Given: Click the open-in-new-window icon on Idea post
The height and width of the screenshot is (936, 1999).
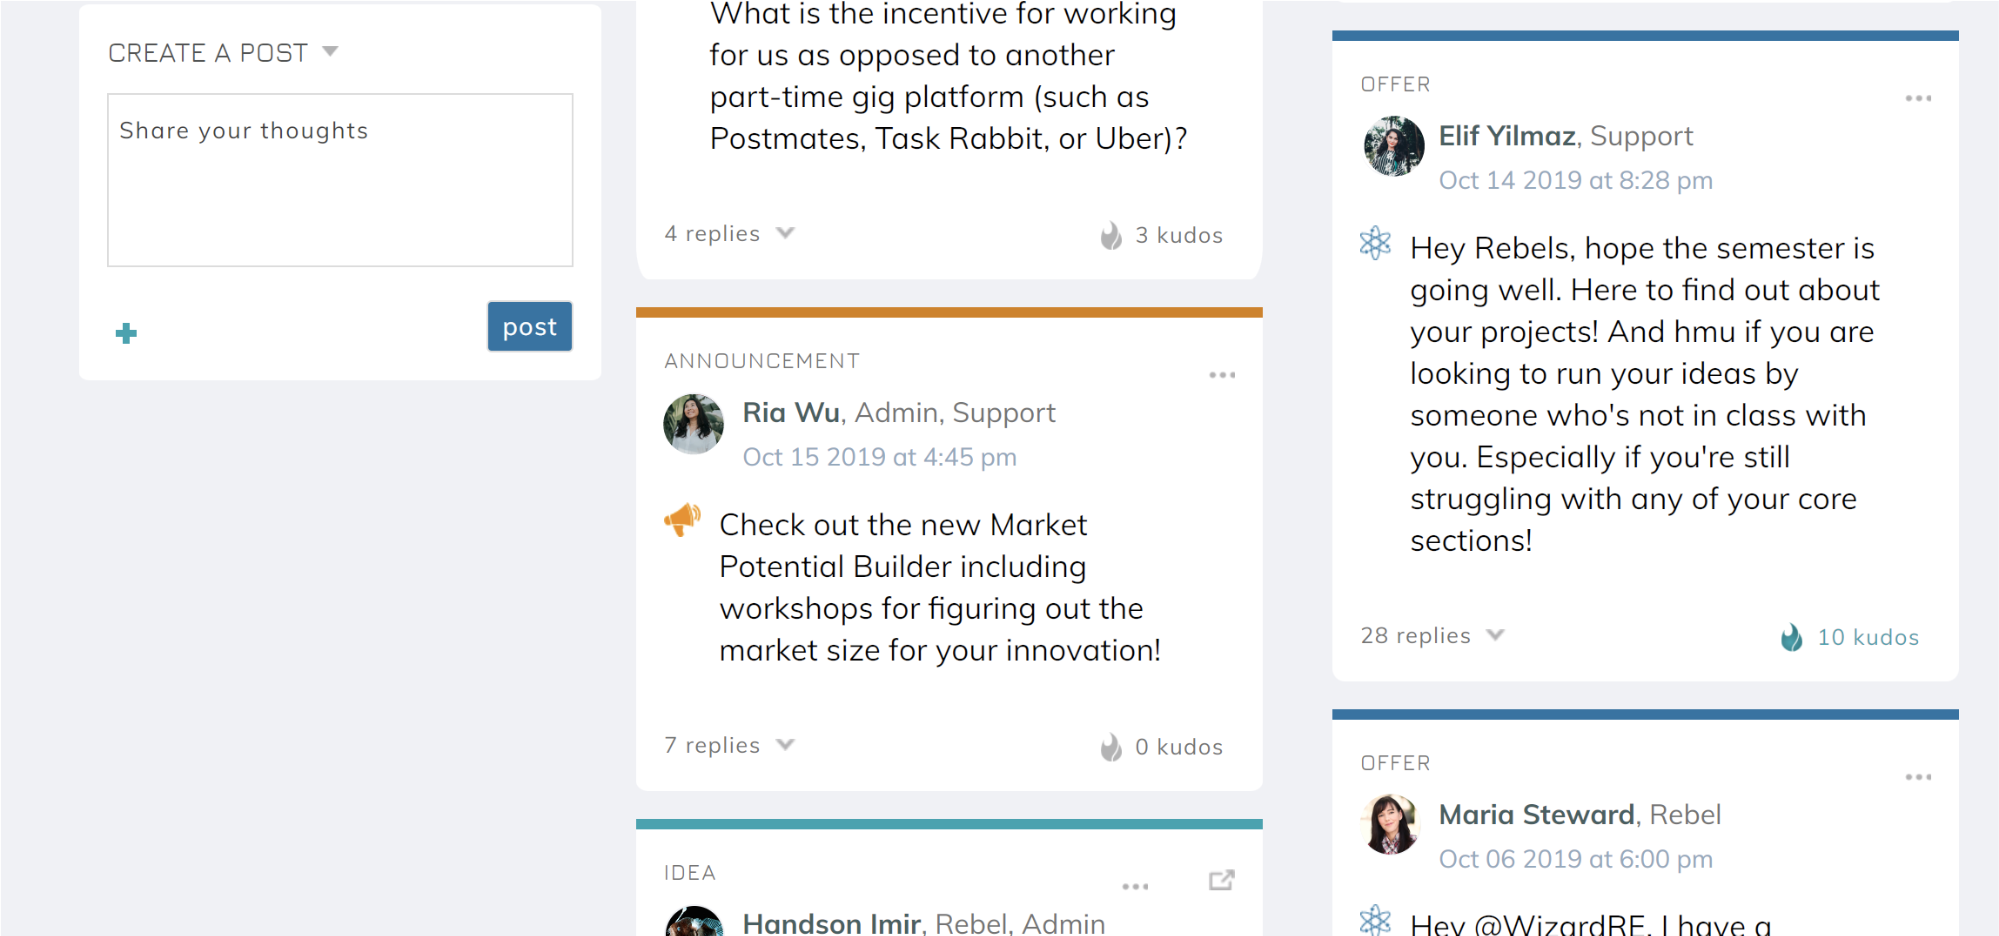Looking at the screenshot, I should point(1221,880).
